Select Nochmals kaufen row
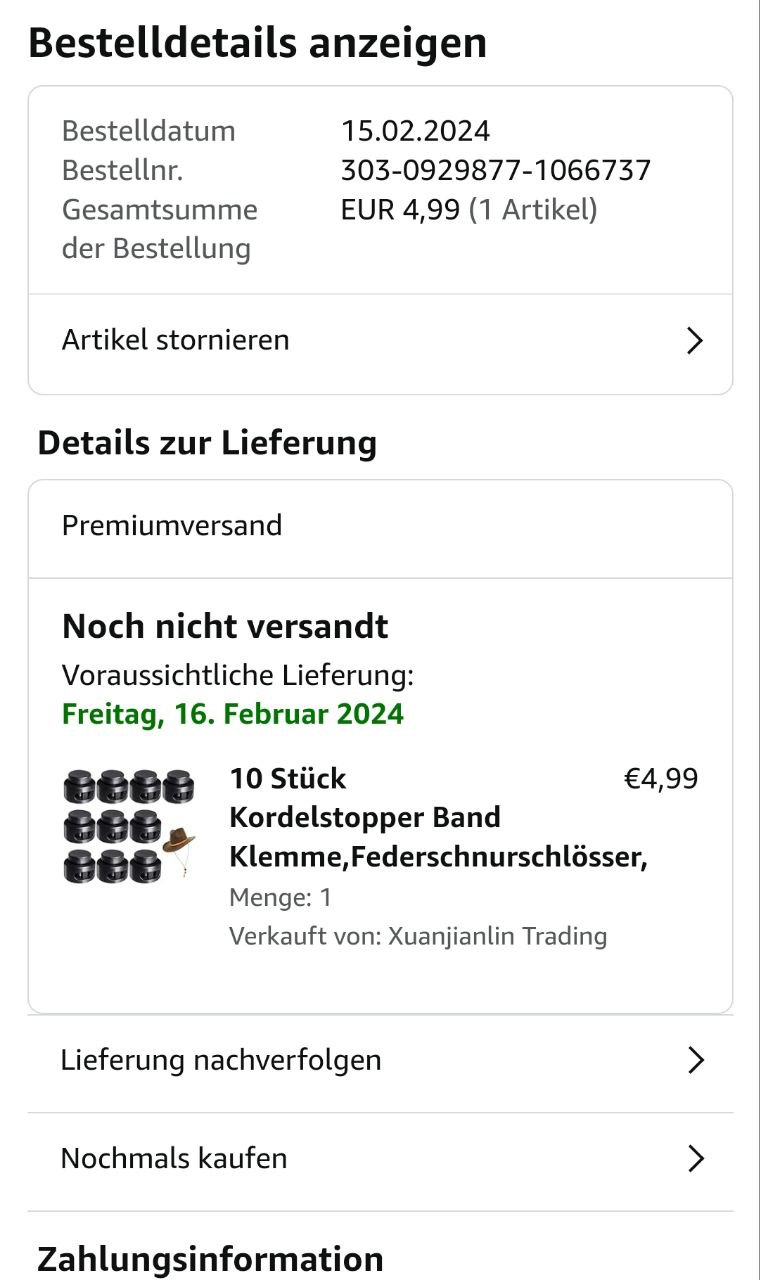The width and height of the screenshot is (760, 1280). 174,1159
